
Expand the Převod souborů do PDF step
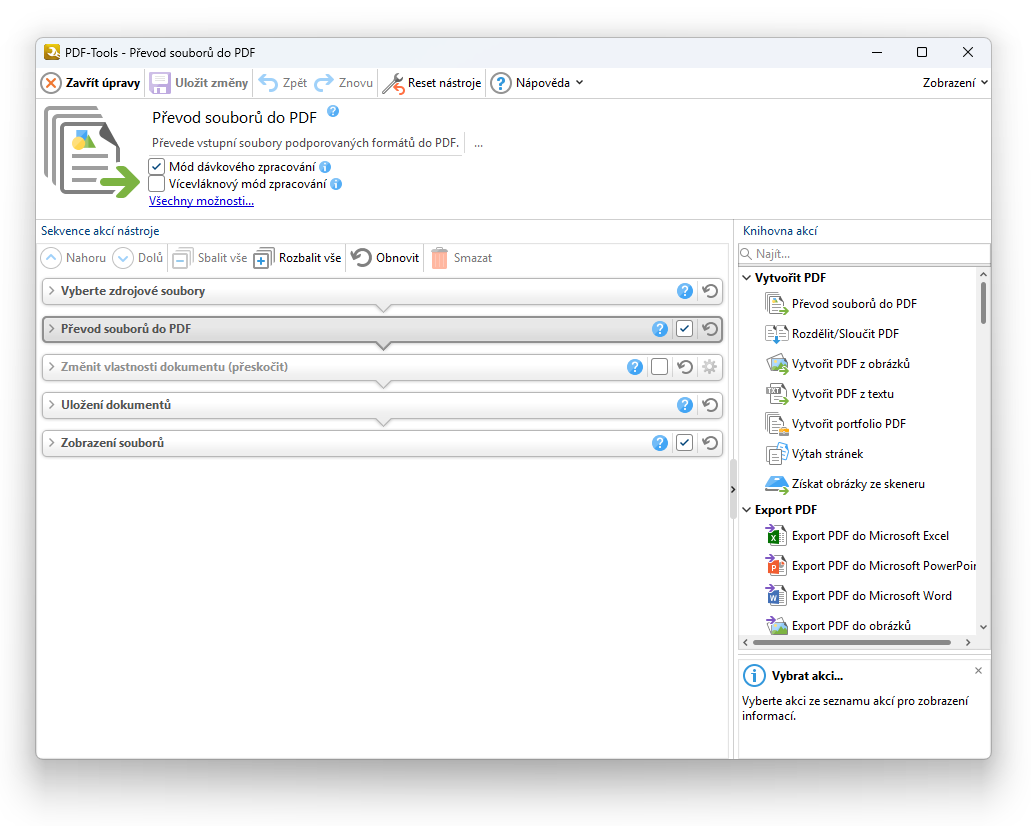(x=51, y=329)
